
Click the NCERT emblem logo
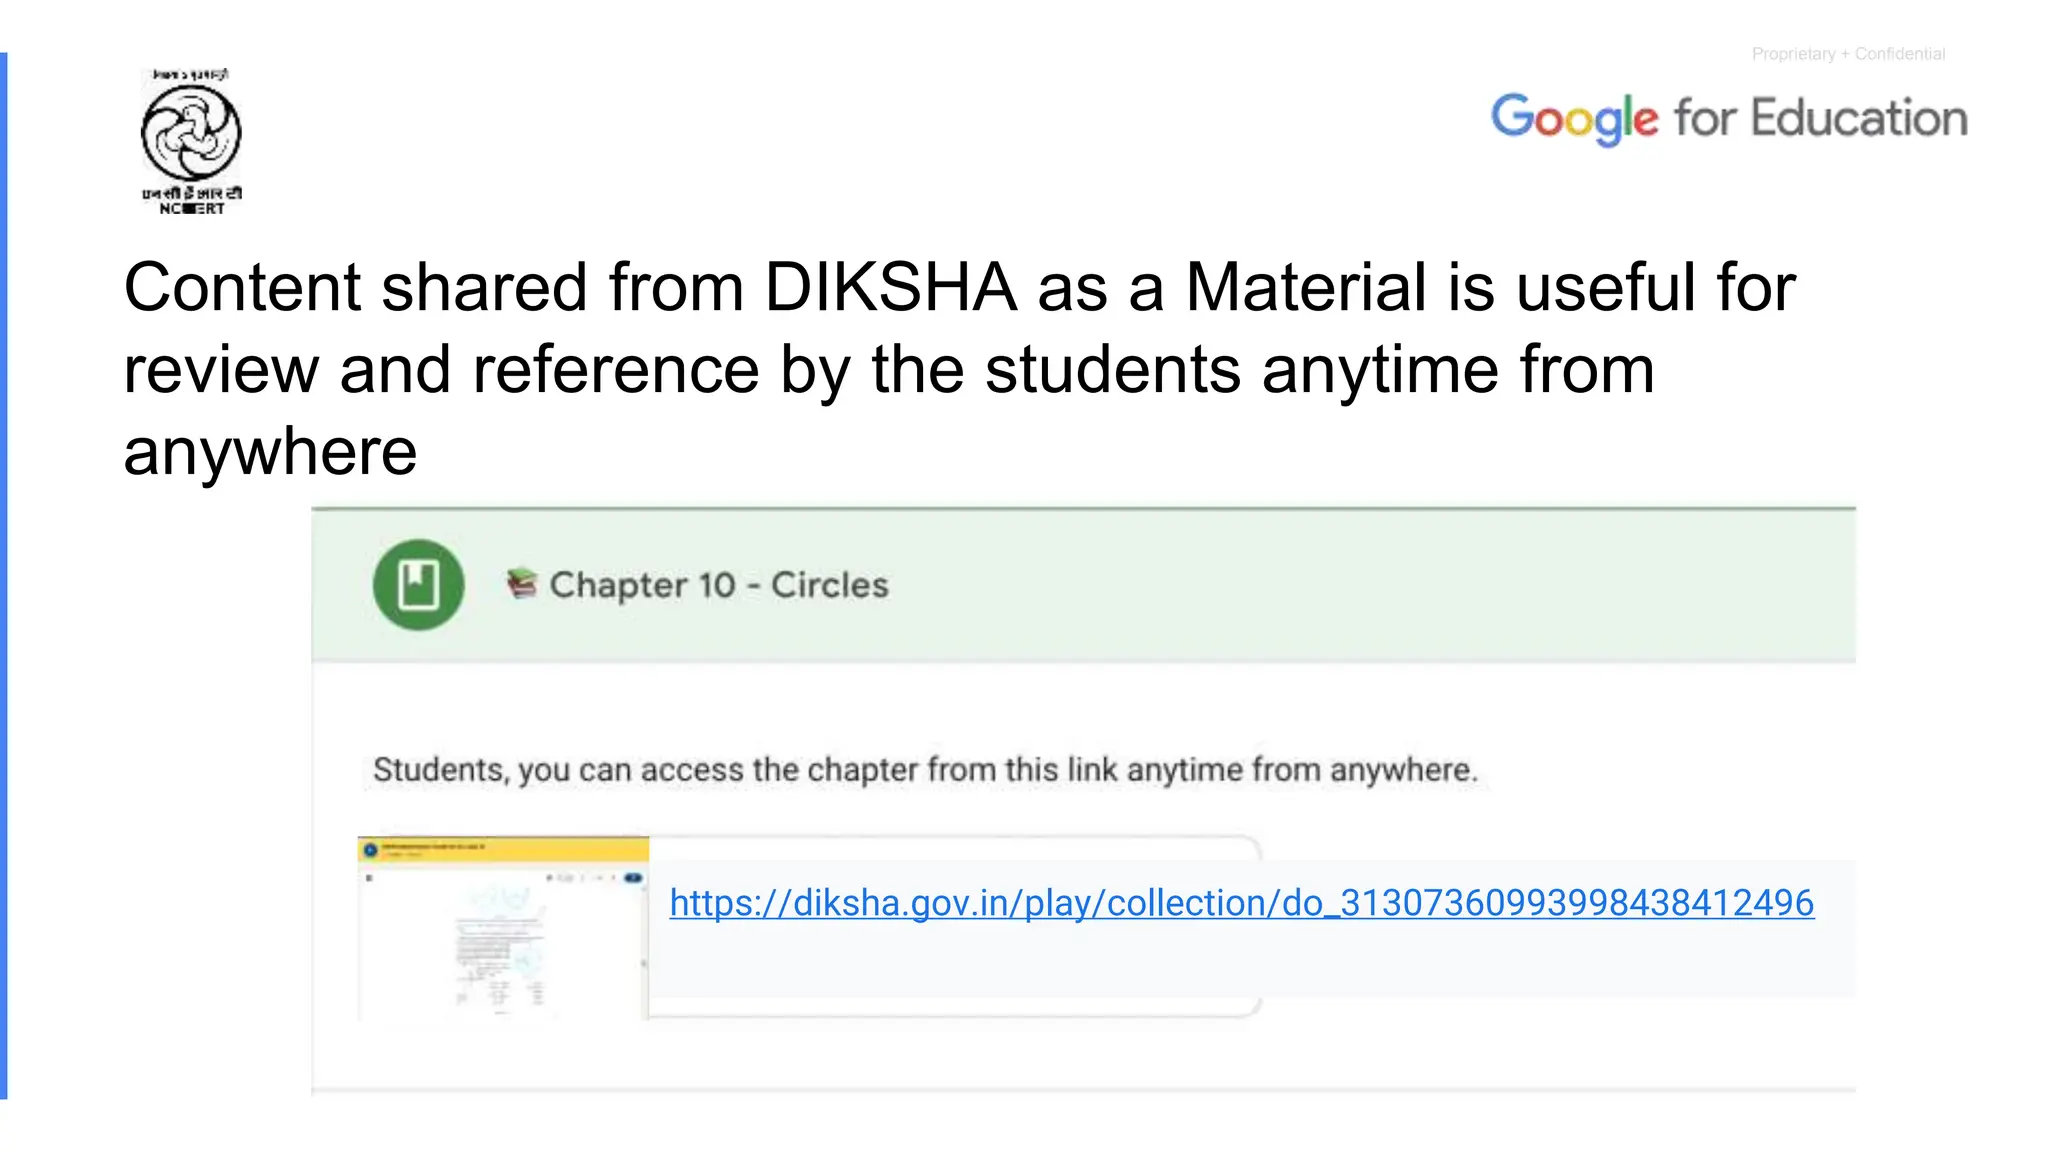click(x=191, y=132)
